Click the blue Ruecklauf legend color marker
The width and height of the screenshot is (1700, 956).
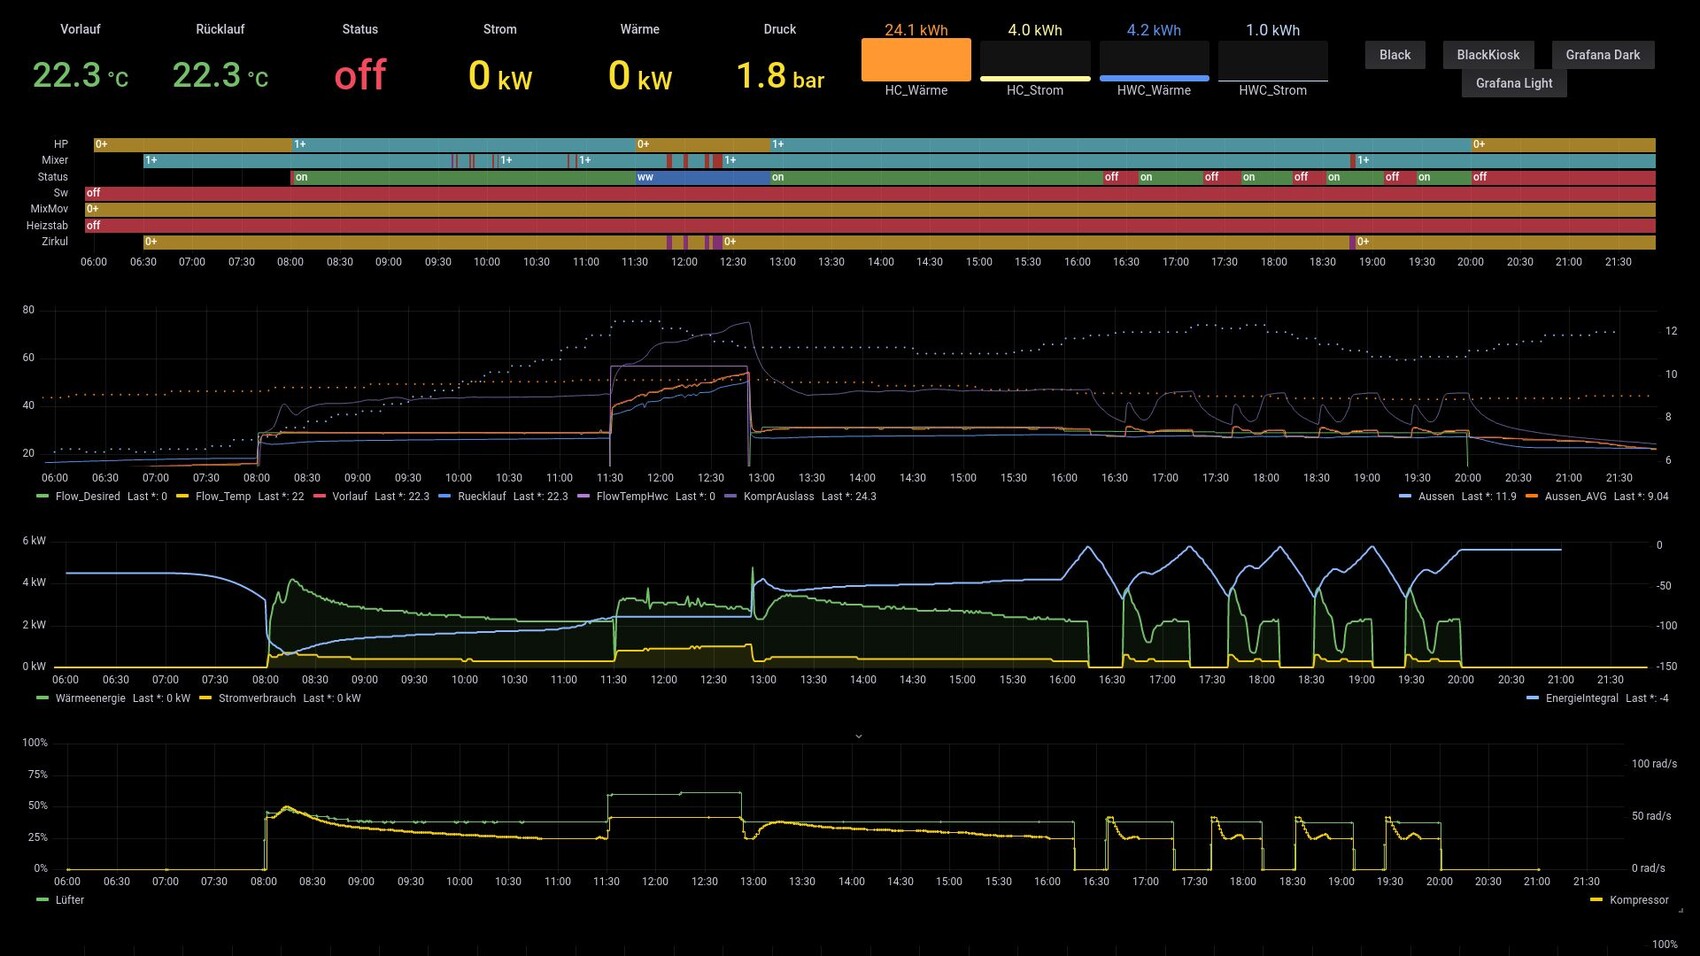click(x=444, y=496)
